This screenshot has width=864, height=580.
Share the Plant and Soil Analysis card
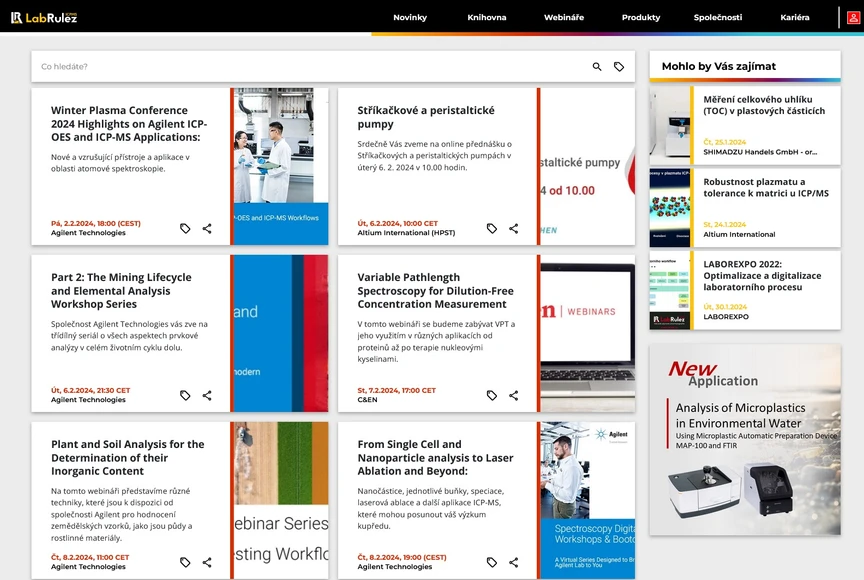(x=207, y=562)
